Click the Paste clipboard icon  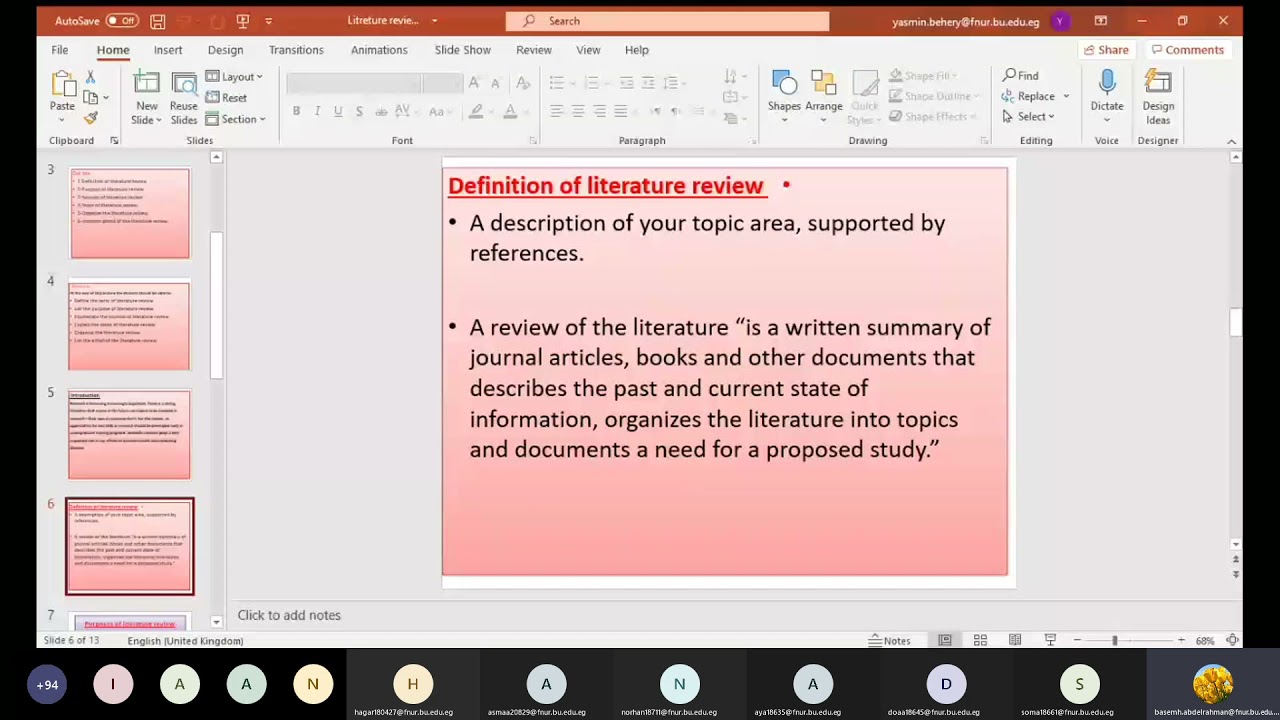click(62, 84)
